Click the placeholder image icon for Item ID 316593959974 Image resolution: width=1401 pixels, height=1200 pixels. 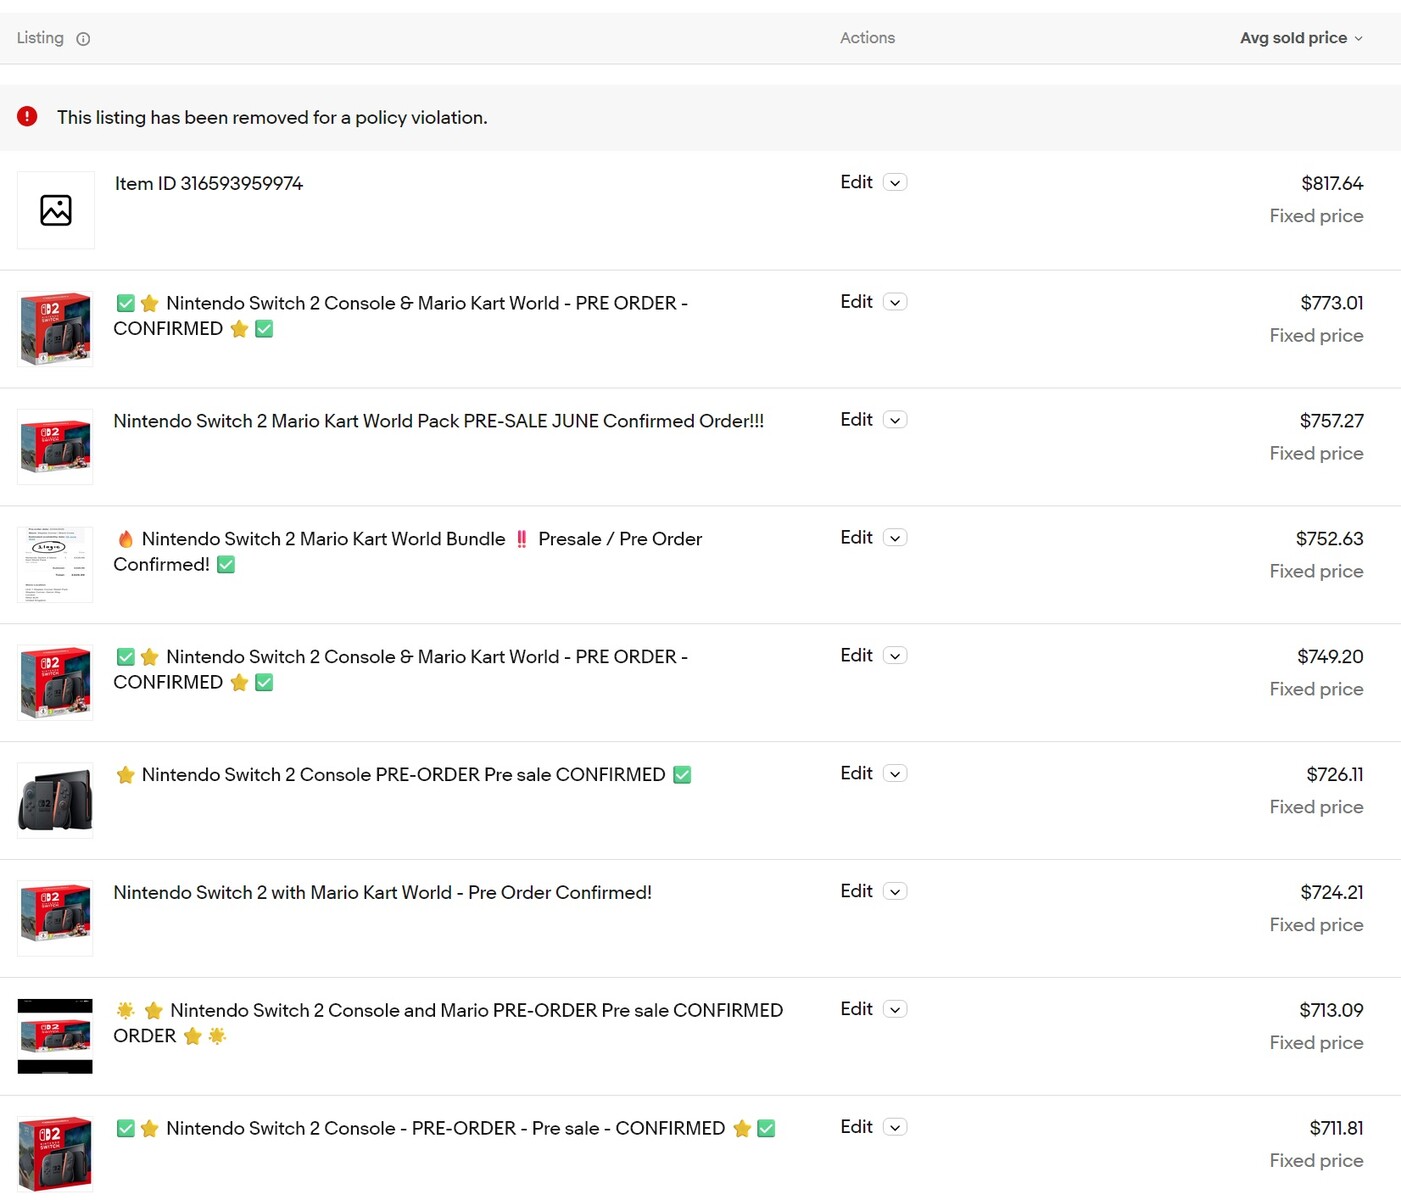pyautogui.click(x=56, y=210)
